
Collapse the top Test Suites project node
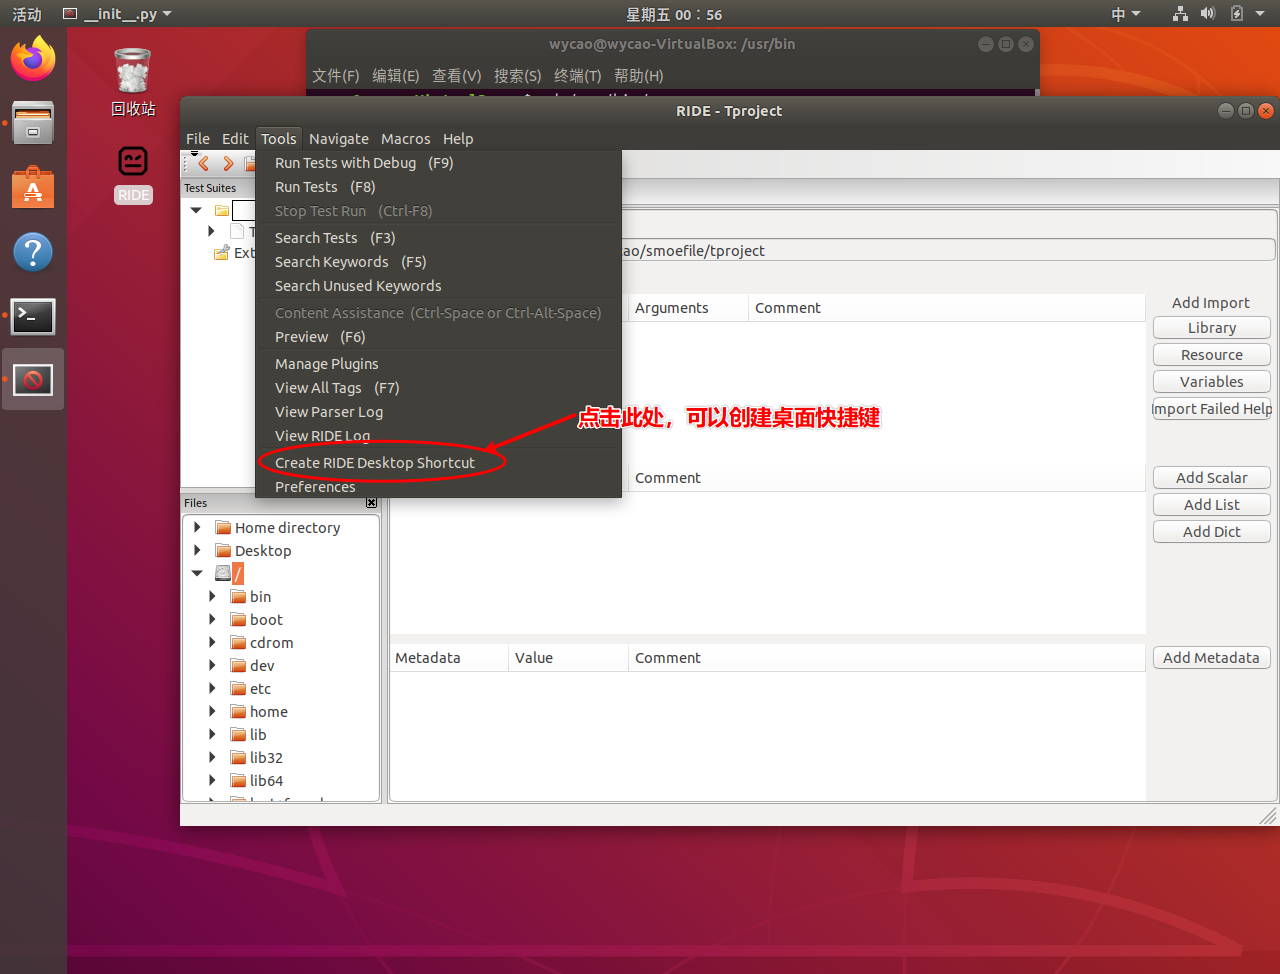[196, 211]
